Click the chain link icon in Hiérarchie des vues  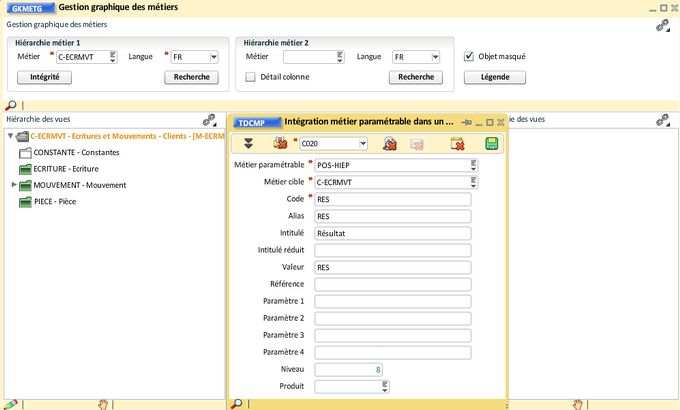[209, 119]
